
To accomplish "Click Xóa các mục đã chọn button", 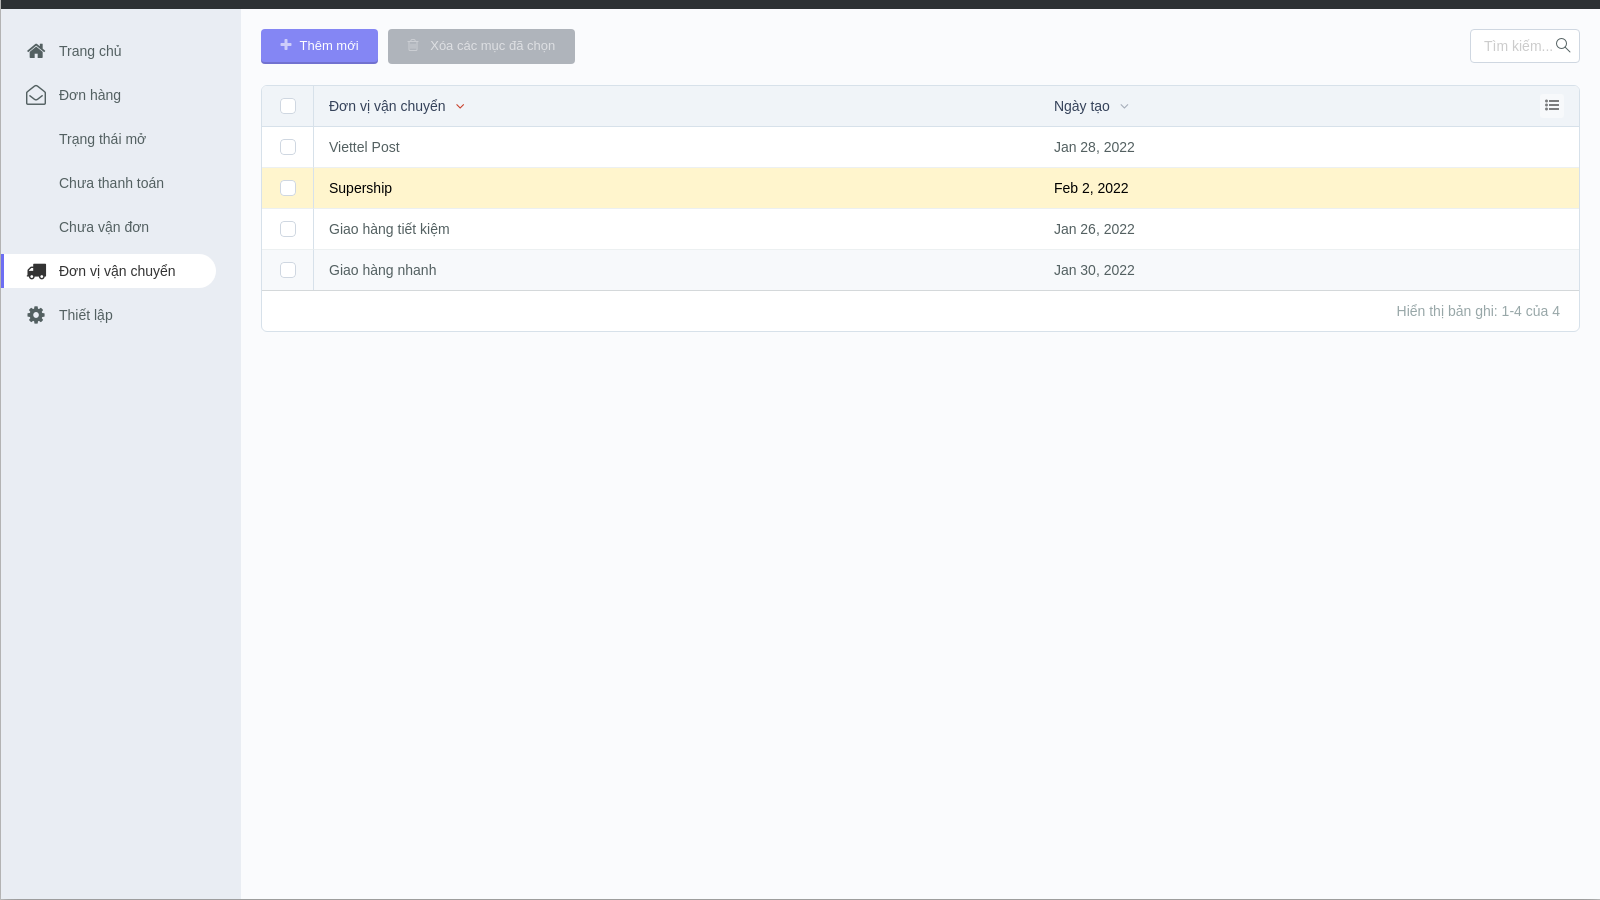I will pos(481,46).
